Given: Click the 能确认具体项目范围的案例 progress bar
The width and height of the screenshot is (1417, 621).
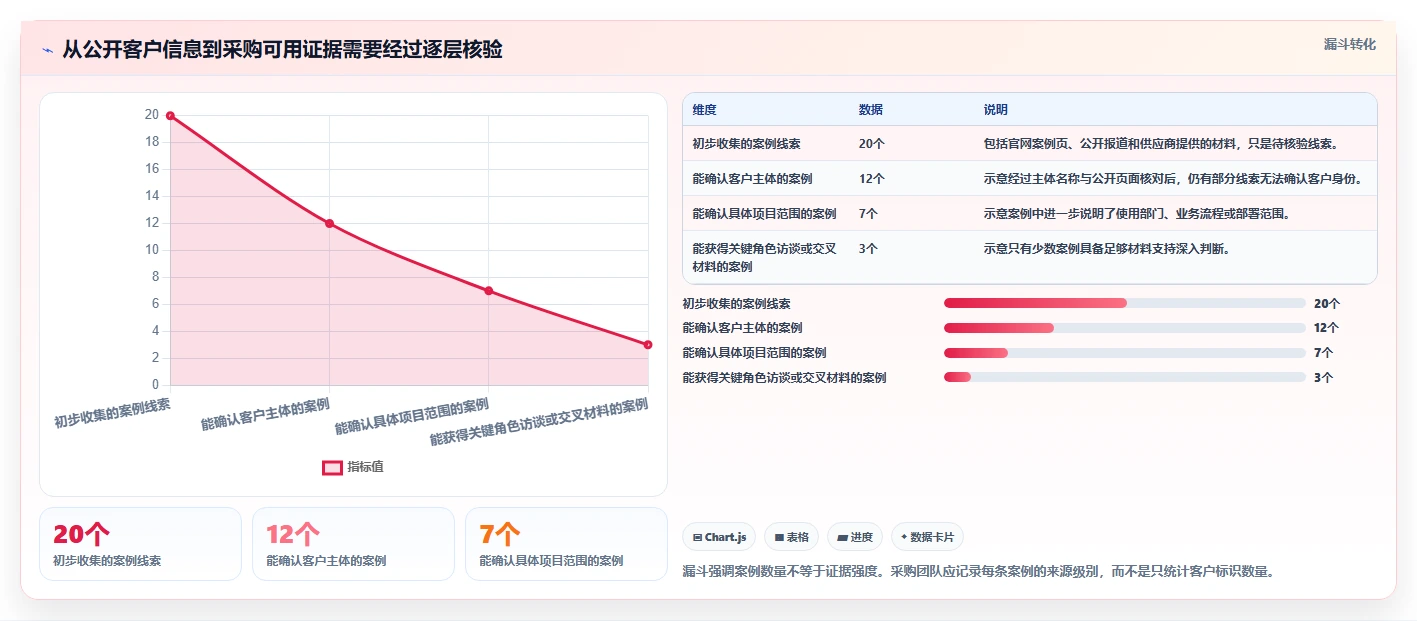Looking at the screenshot, I should tap(1125, 352).
